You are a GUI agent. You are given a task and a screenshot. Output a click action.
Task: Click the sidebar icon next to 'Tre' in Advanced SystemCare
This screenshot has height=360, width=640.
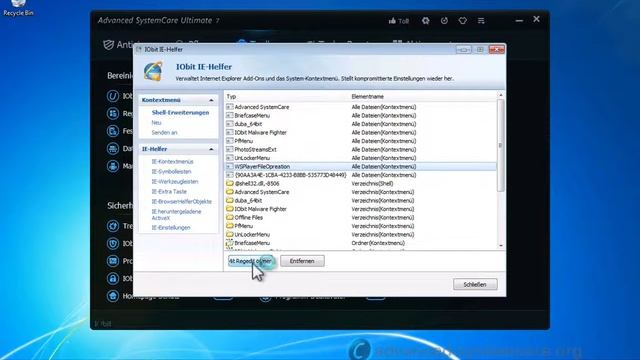[113, 226]
